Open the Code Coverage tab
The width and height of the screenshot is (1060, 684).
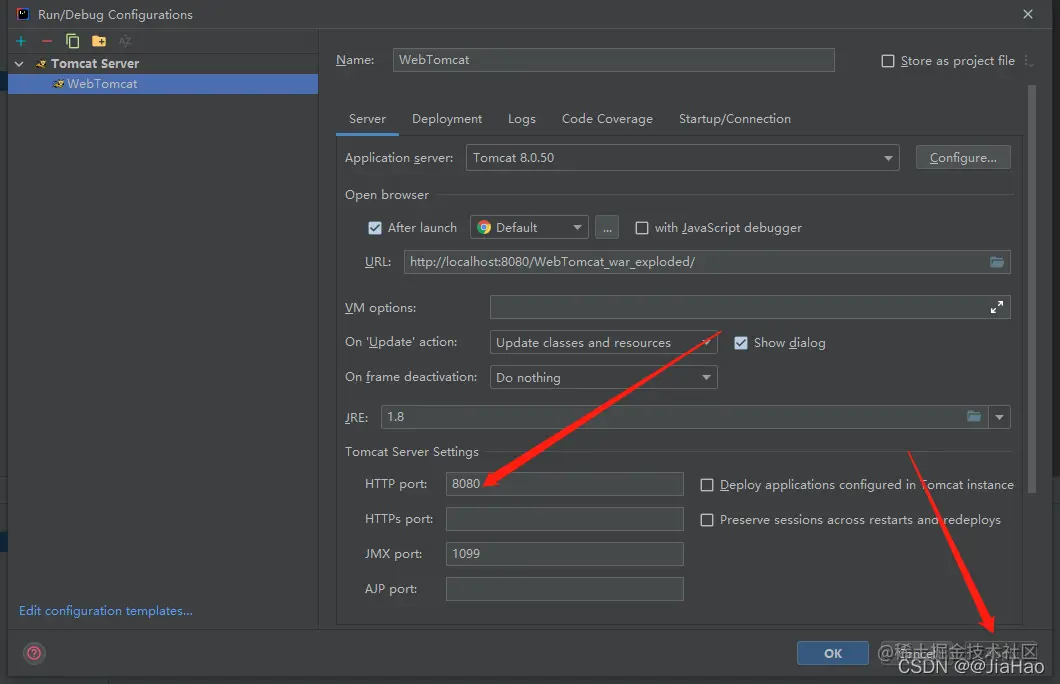point(607,119)
